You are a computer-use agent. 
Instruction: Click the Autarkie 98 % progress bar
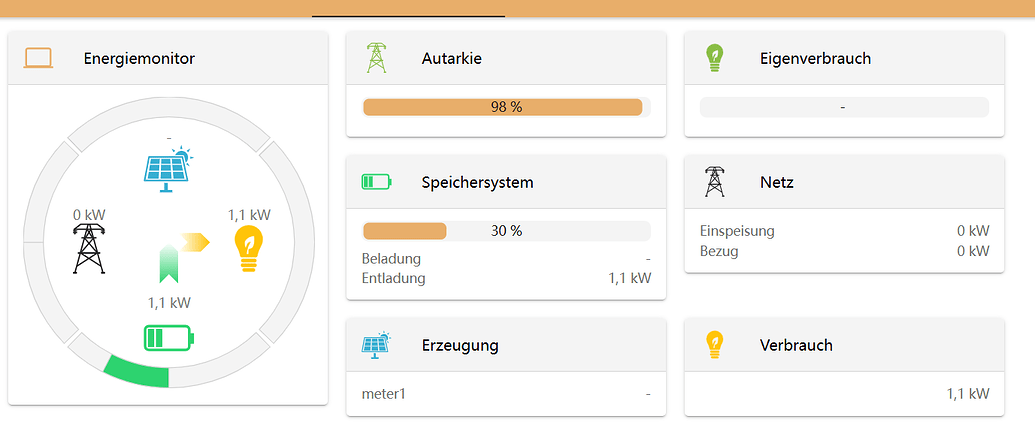coord(506,107)
